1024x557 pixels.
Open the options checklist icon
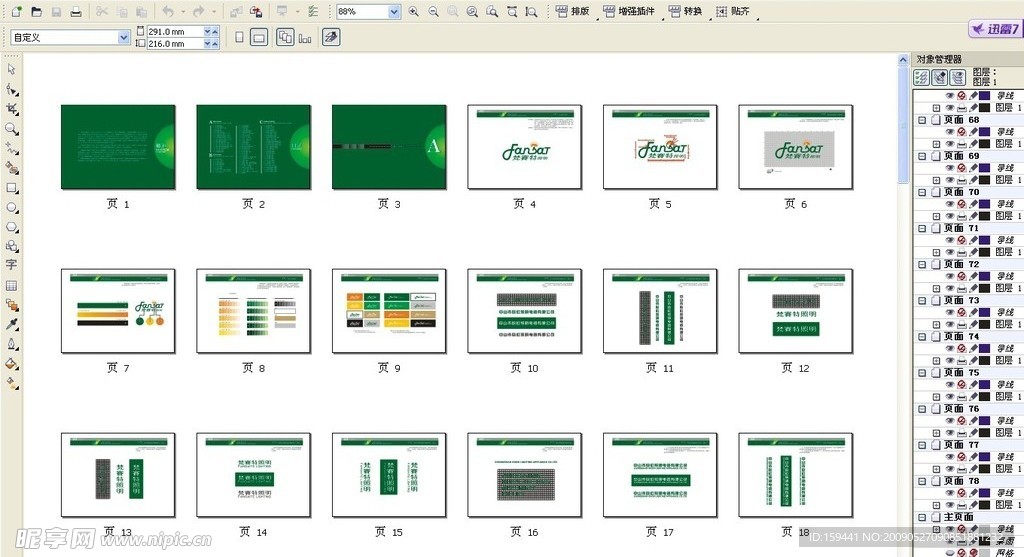point(313,12)
